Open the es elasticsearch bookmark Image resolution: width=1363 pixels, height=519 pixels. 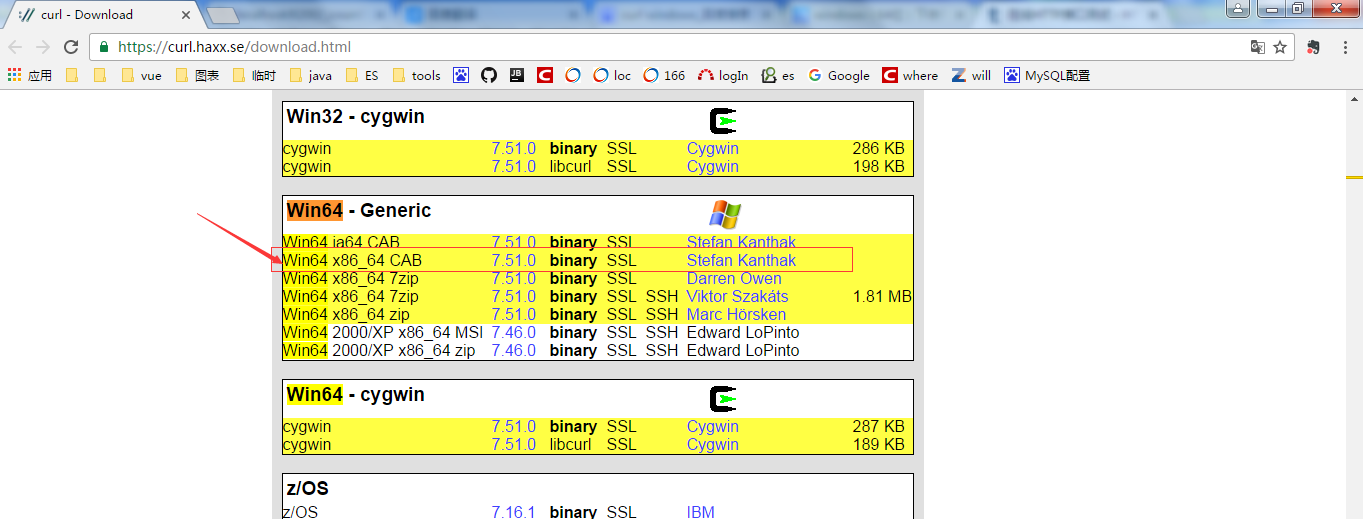(778, 75)
